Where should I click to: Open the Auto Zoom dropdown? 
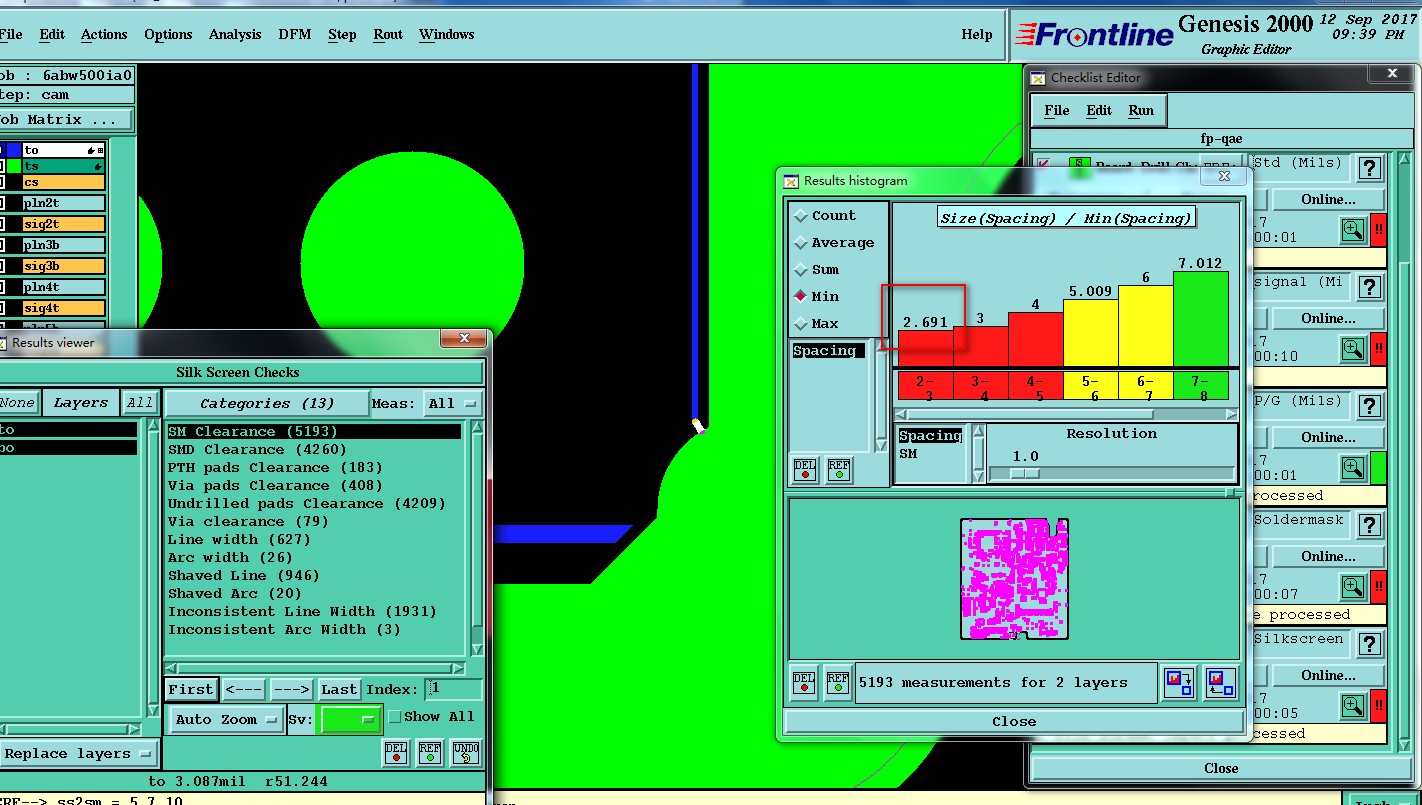pyautogui.click(x=225, y=720)
